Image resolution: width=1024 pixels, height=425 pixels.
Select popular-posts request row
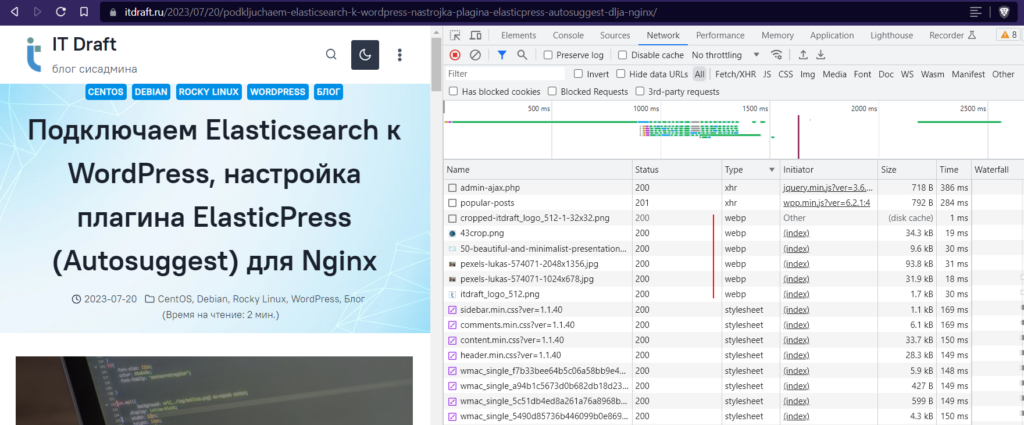pos(733,202)
